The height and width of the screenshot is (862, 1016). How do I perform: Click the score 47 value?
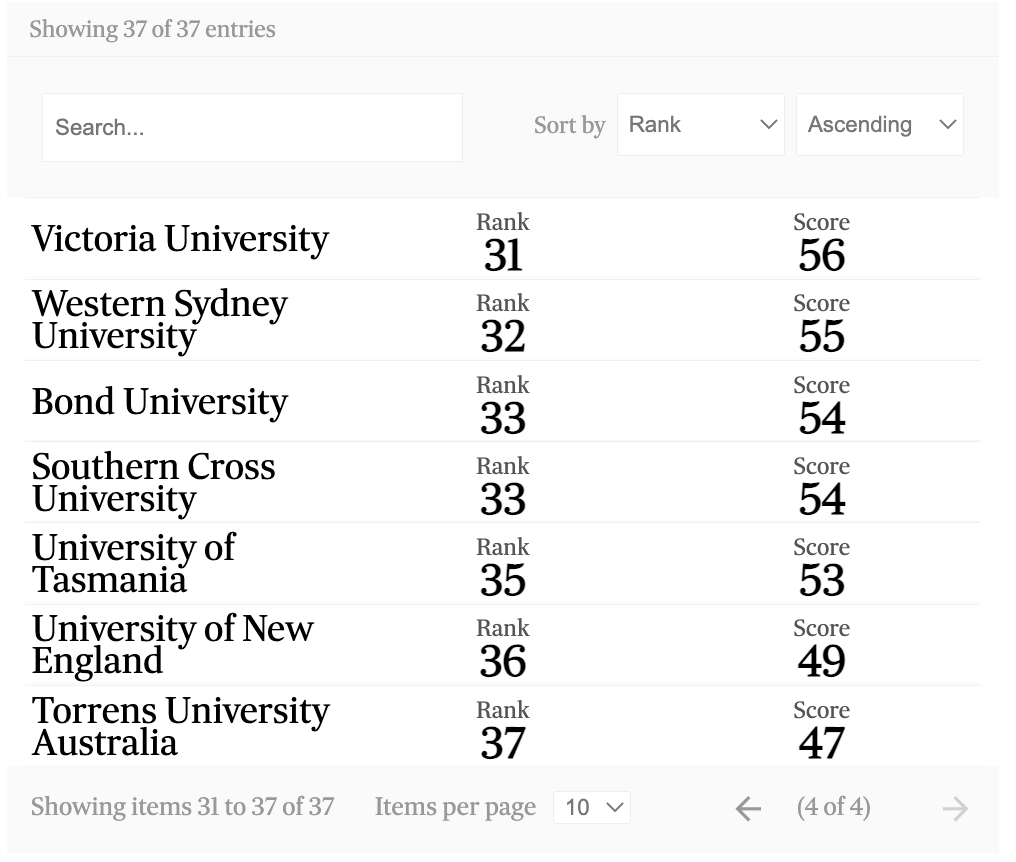822,743
